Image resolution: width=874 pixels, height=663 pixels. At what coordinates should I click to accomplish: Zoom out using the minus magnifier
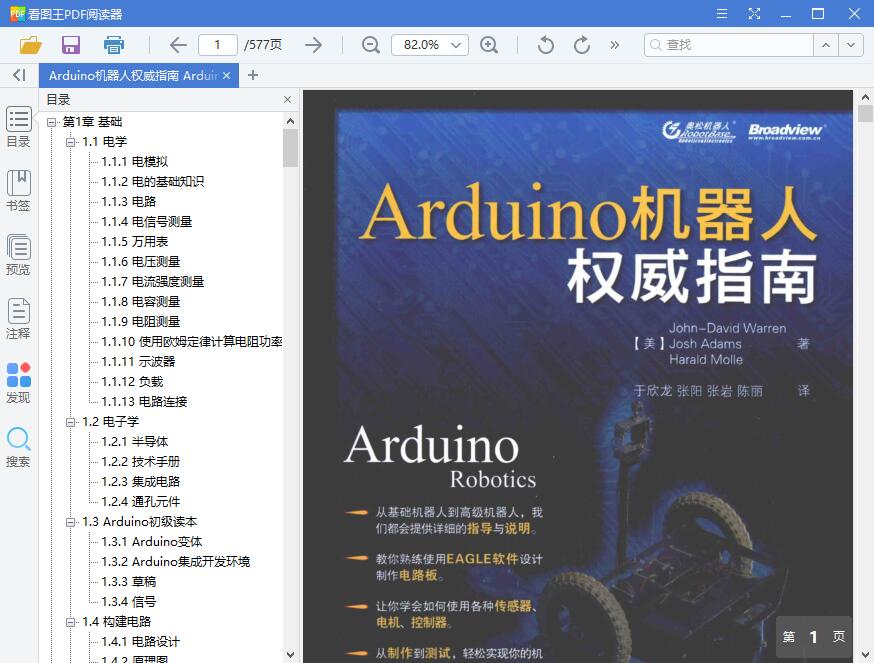coord(371,45)
